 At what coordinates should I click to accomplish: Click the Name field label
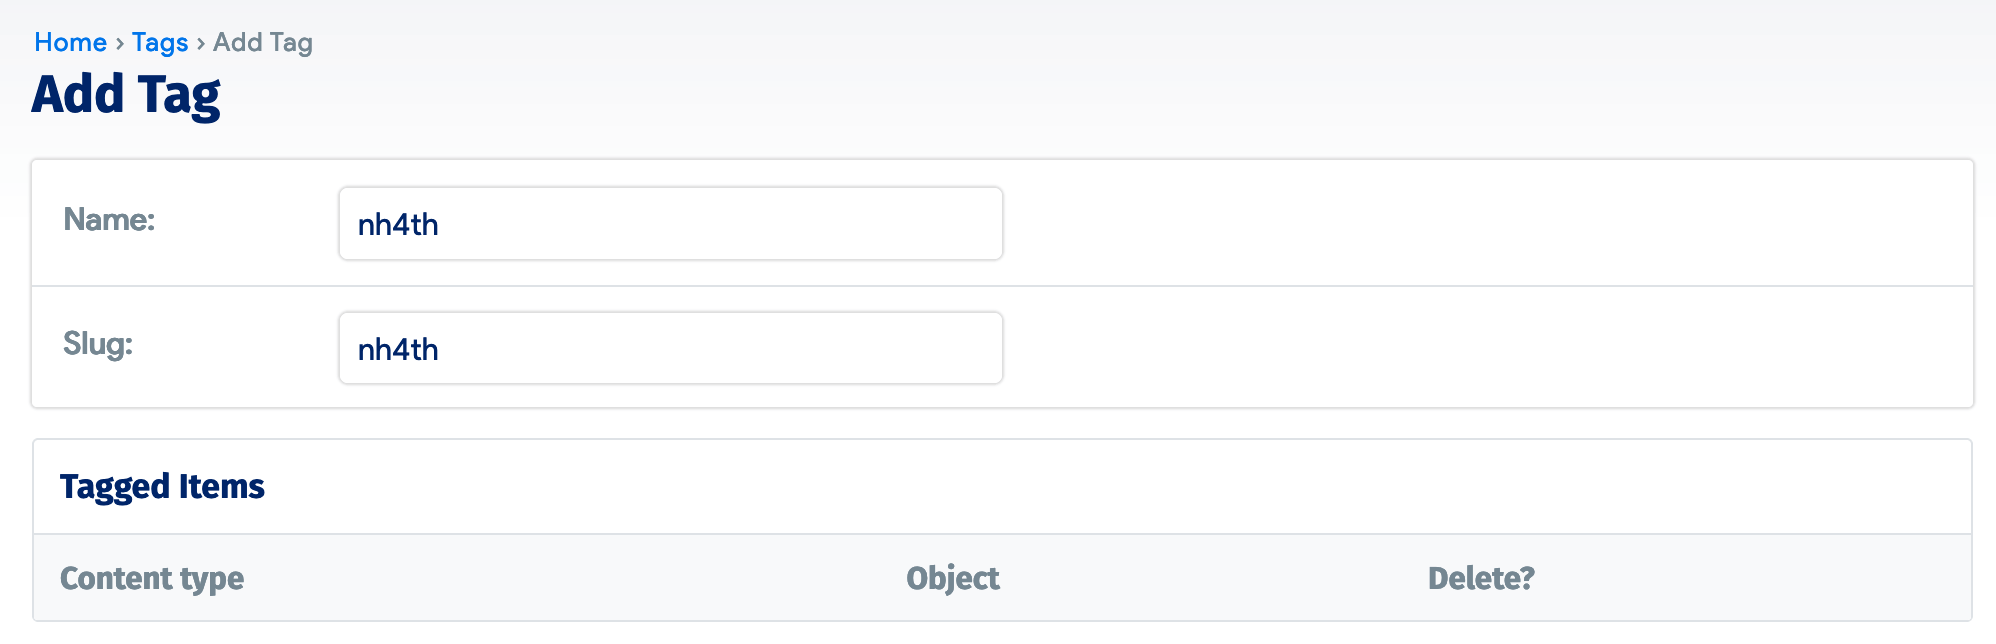109,220
